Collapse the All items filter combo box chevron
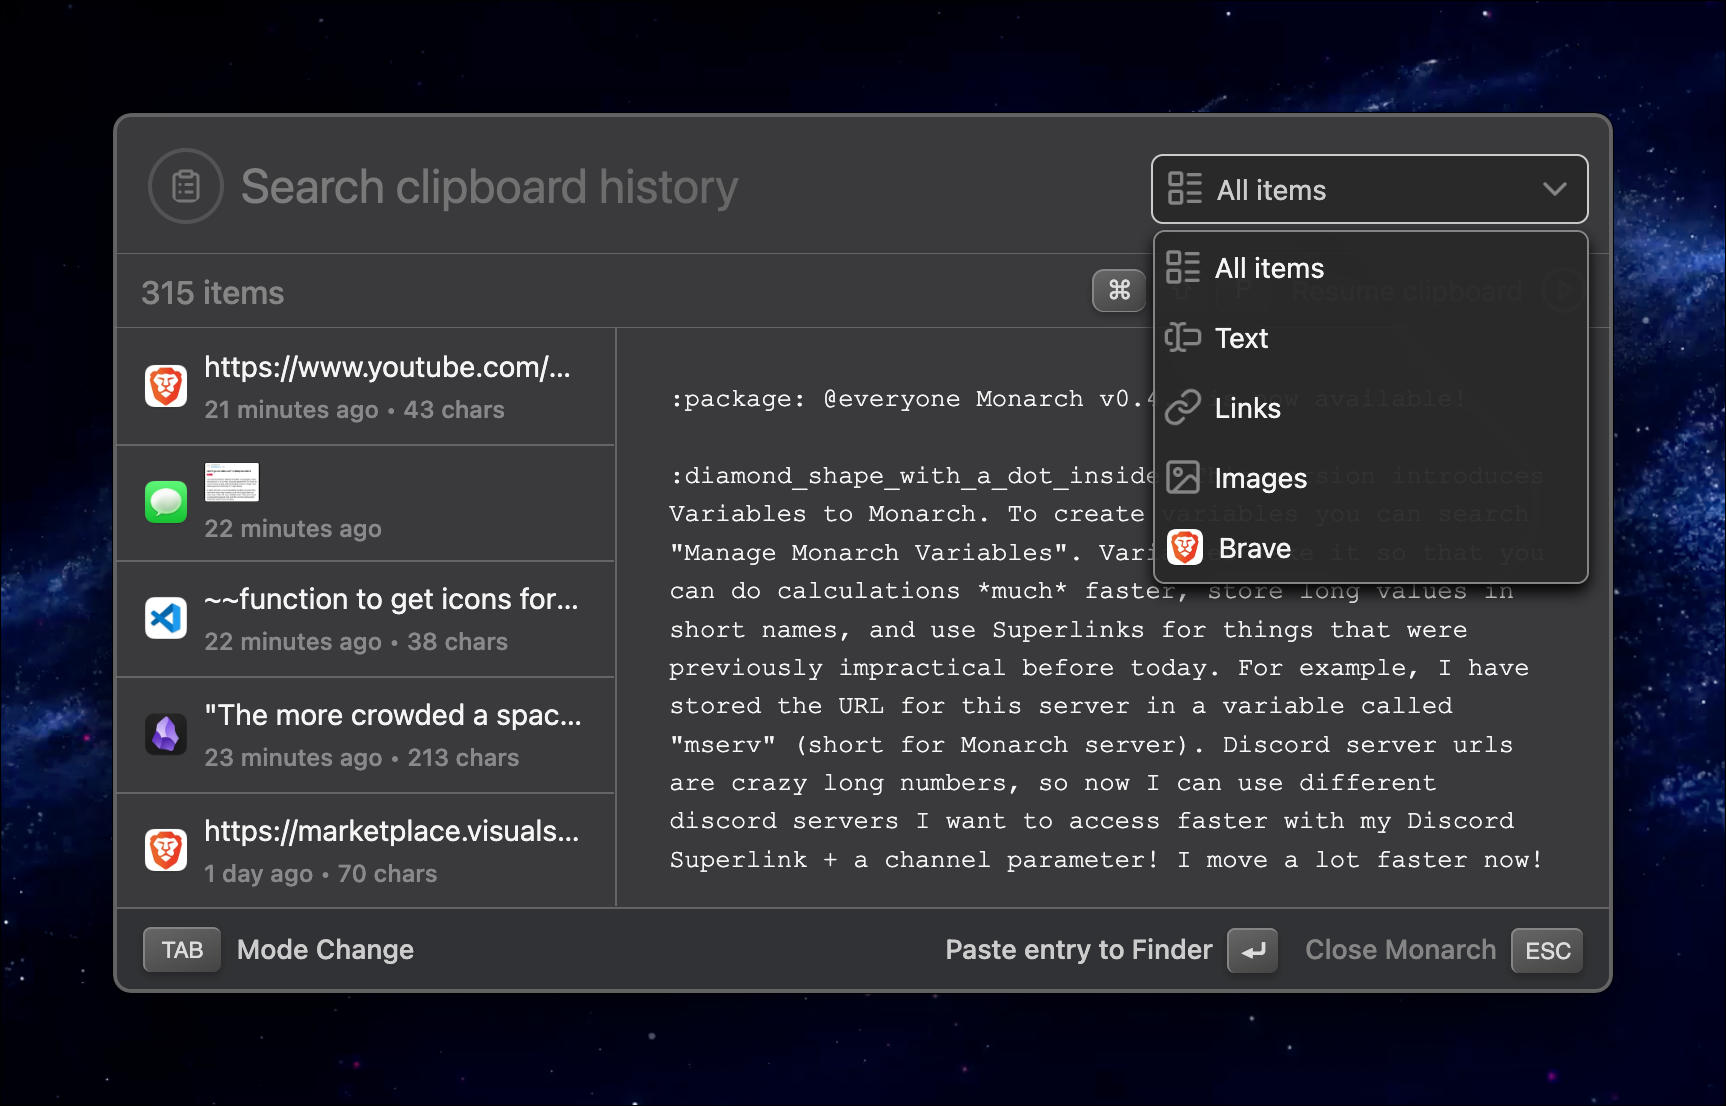The image size is (1726, 1106). (x=1554, y=189)
